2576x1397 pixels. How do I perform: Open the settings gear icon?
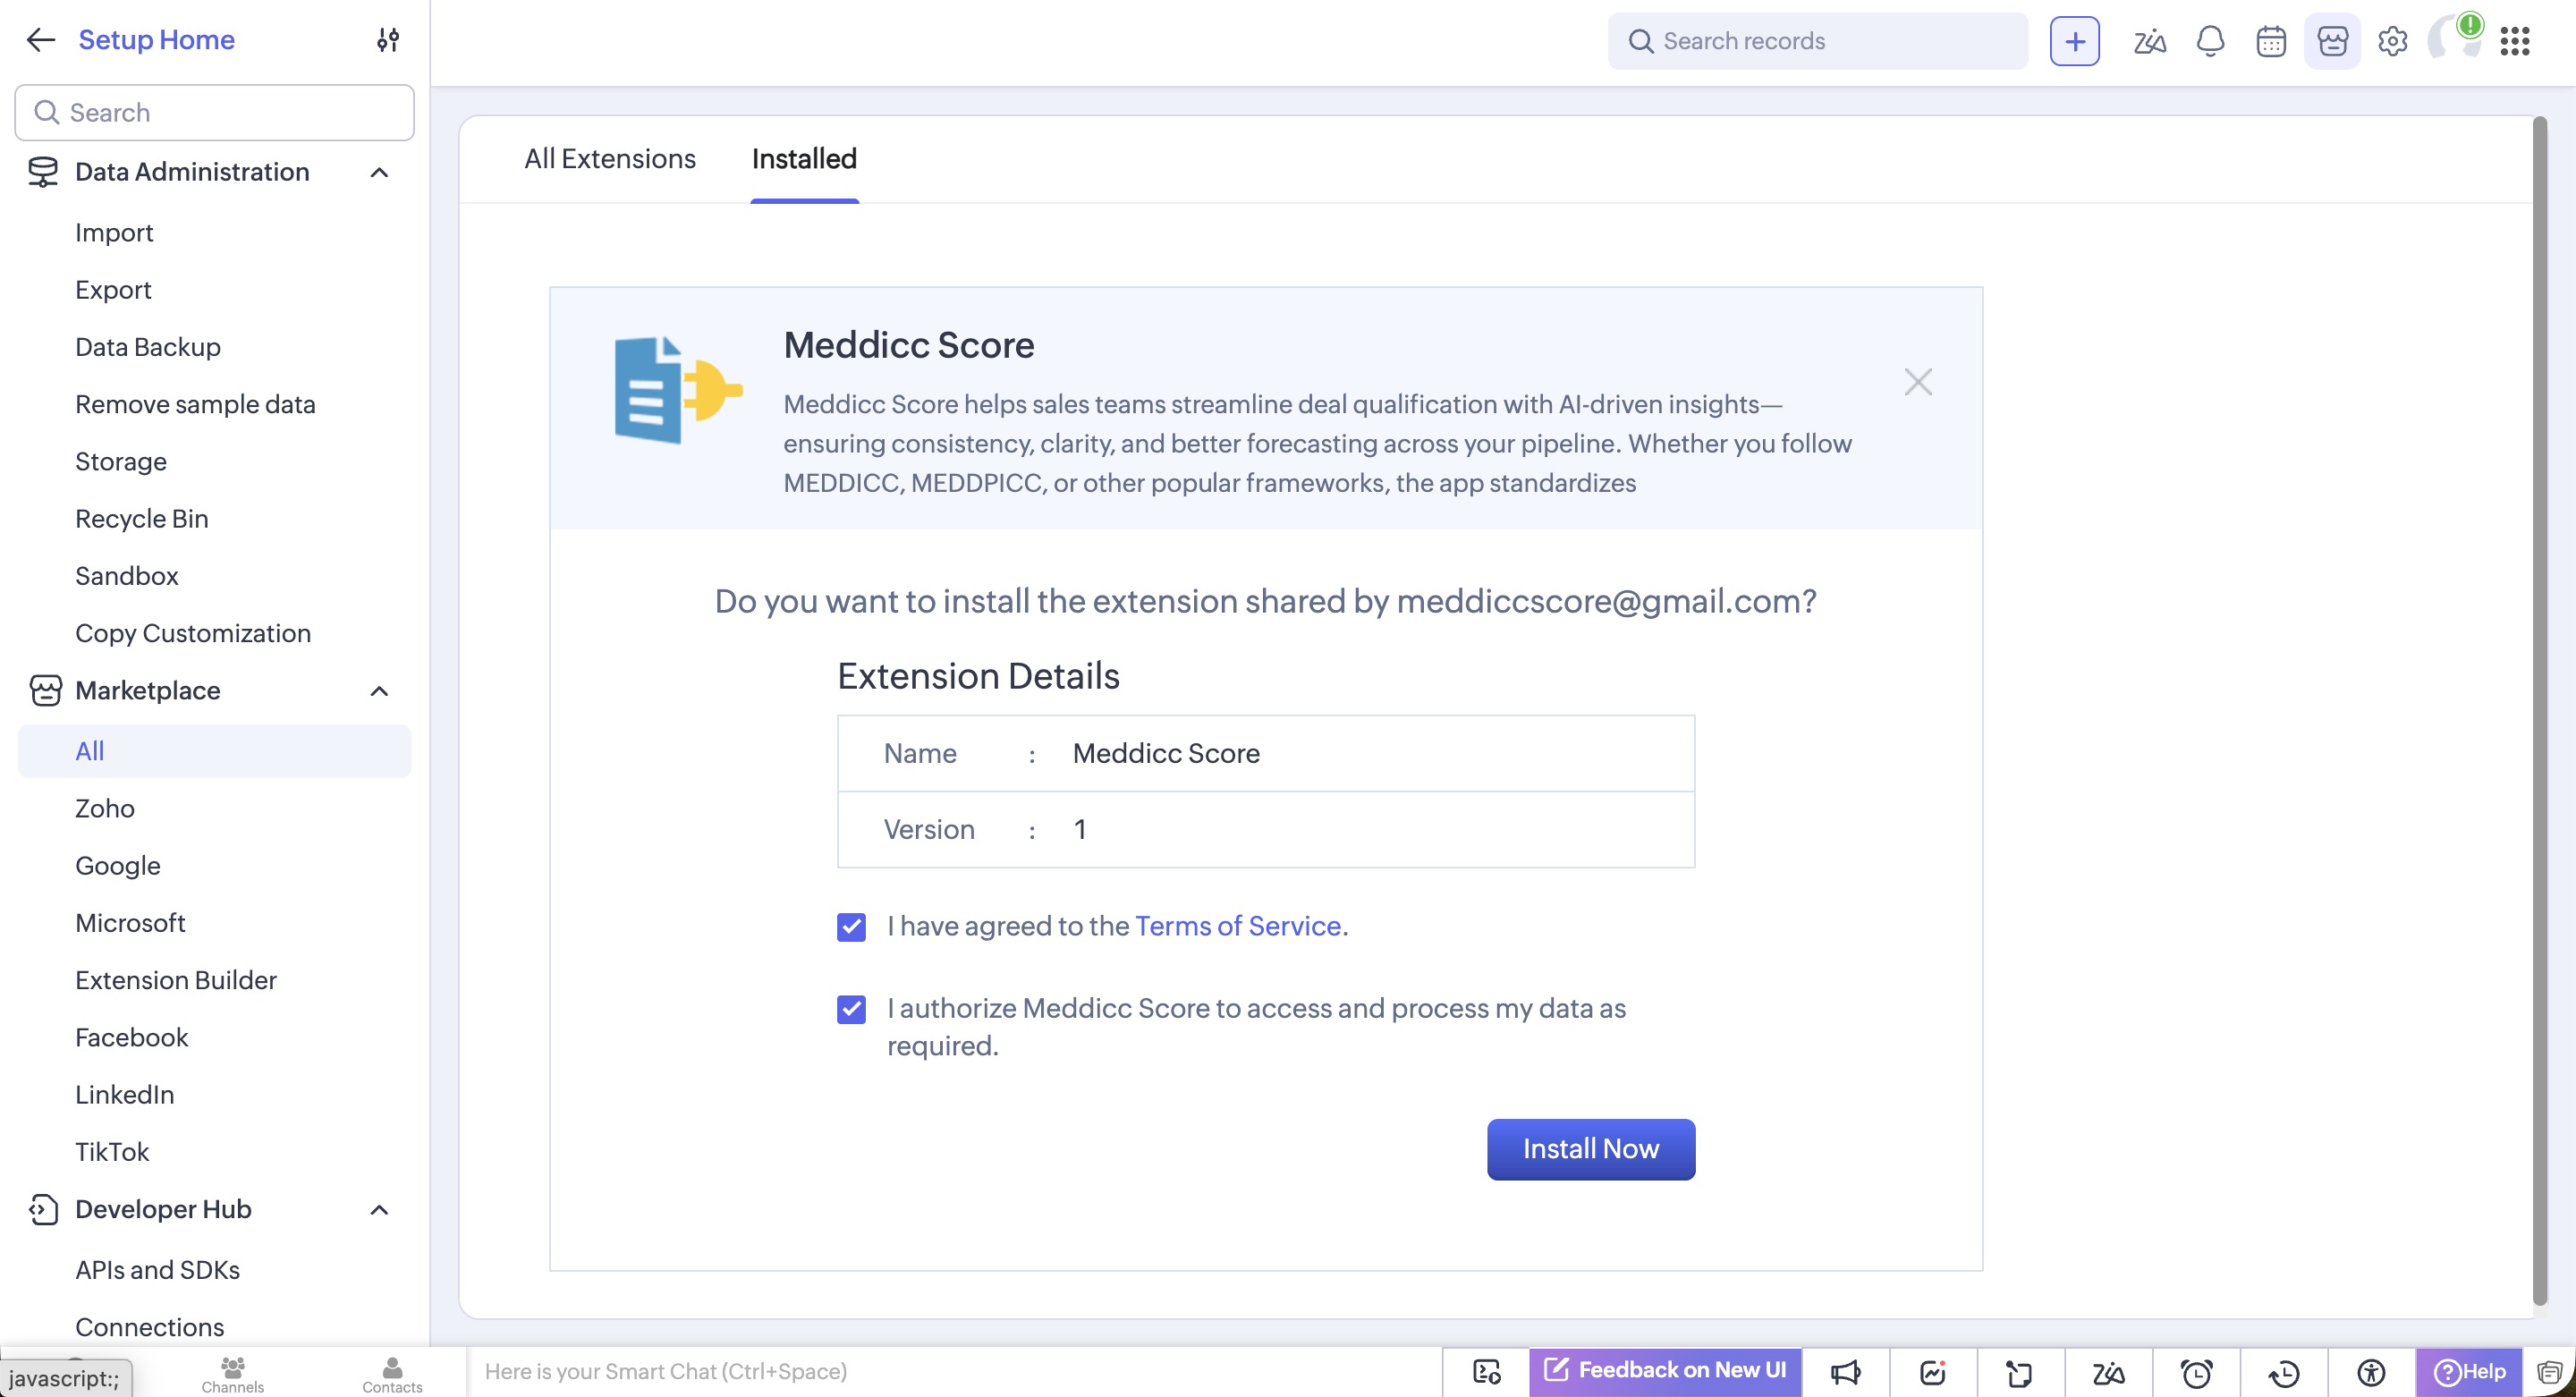2392,41
